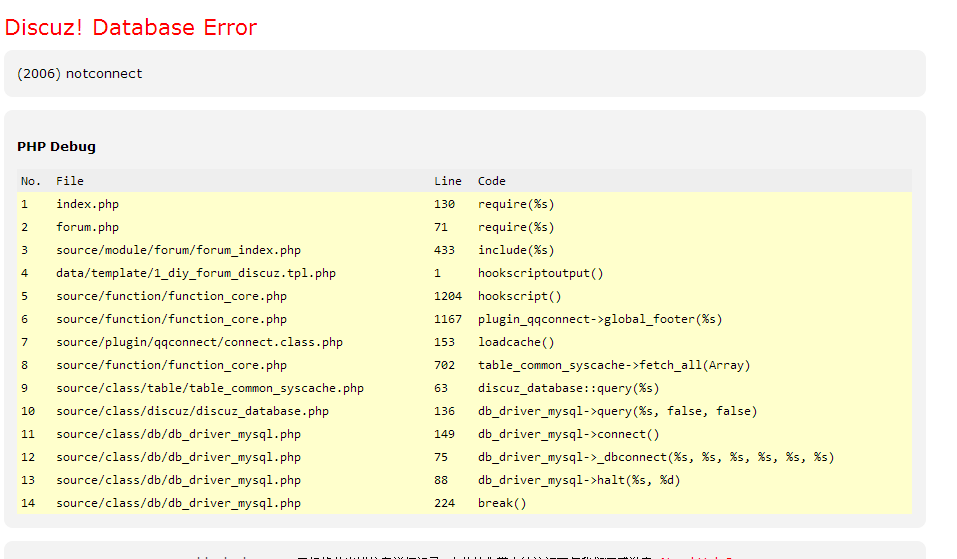Click the PHP Debug section title

tap(56, 146)
